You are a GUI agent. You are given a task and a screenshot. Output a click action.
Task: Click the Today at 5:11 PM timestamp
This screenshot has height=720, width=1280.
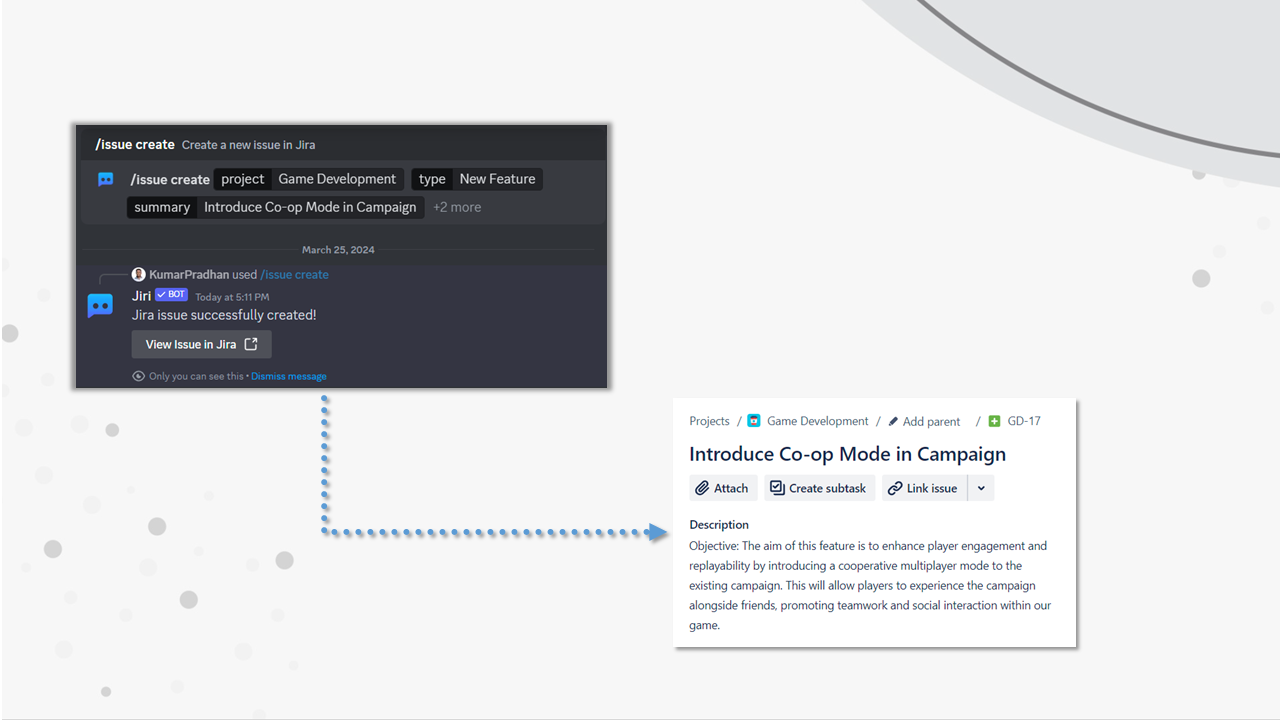(232, 297)
